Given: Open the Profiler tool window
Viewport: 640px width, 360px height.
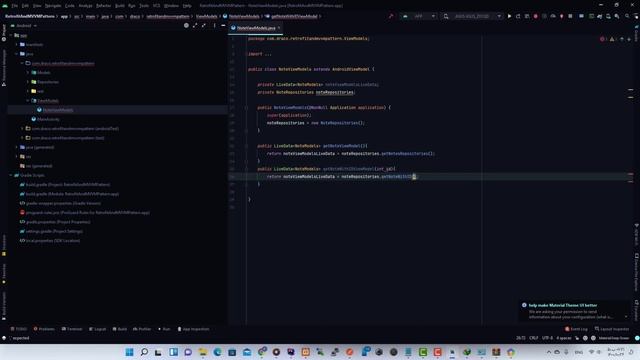Looking at the screenshot, I should click(x=142, y=329).
